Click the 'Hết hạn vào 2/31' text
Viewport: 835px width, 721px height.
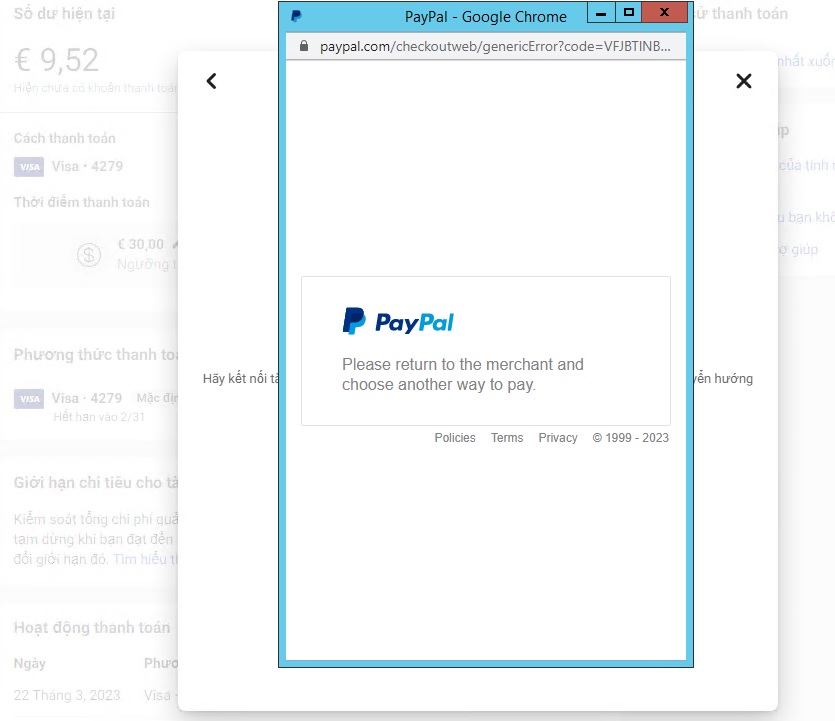tap(99, 417)
